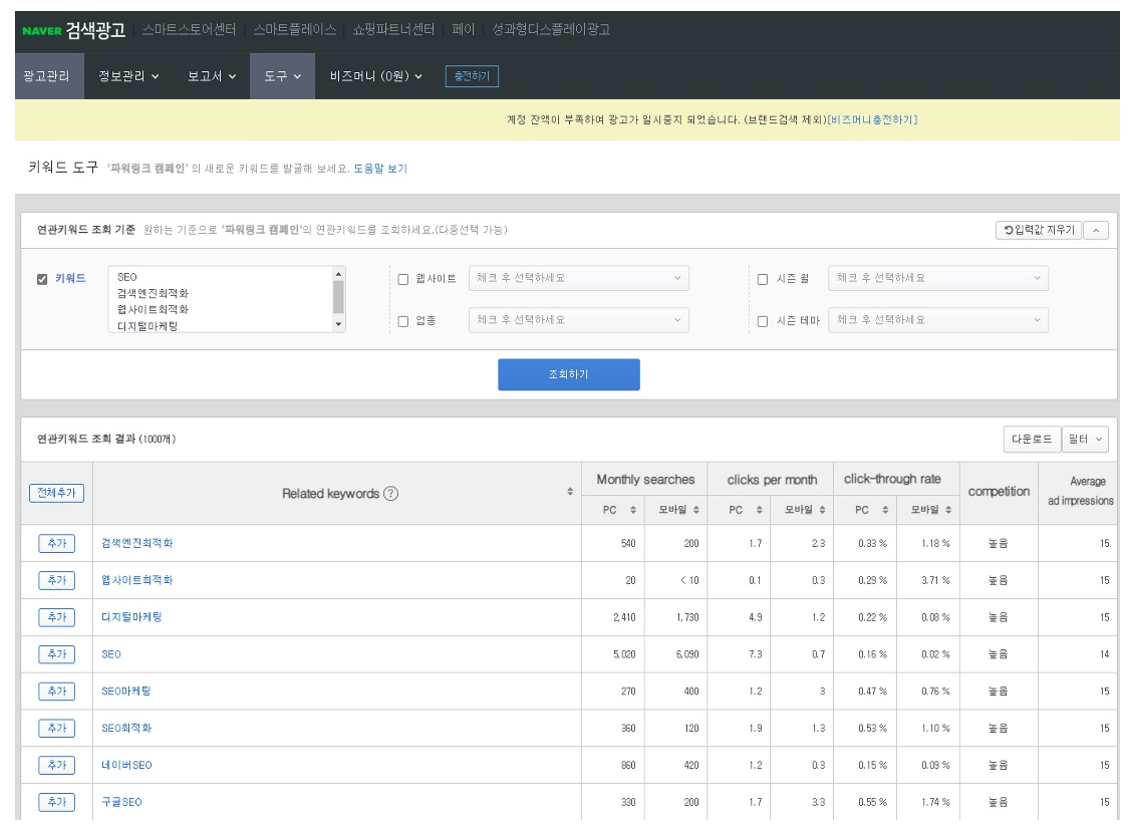Add the 구글SEO keyword with 추가

coord(56,802)
